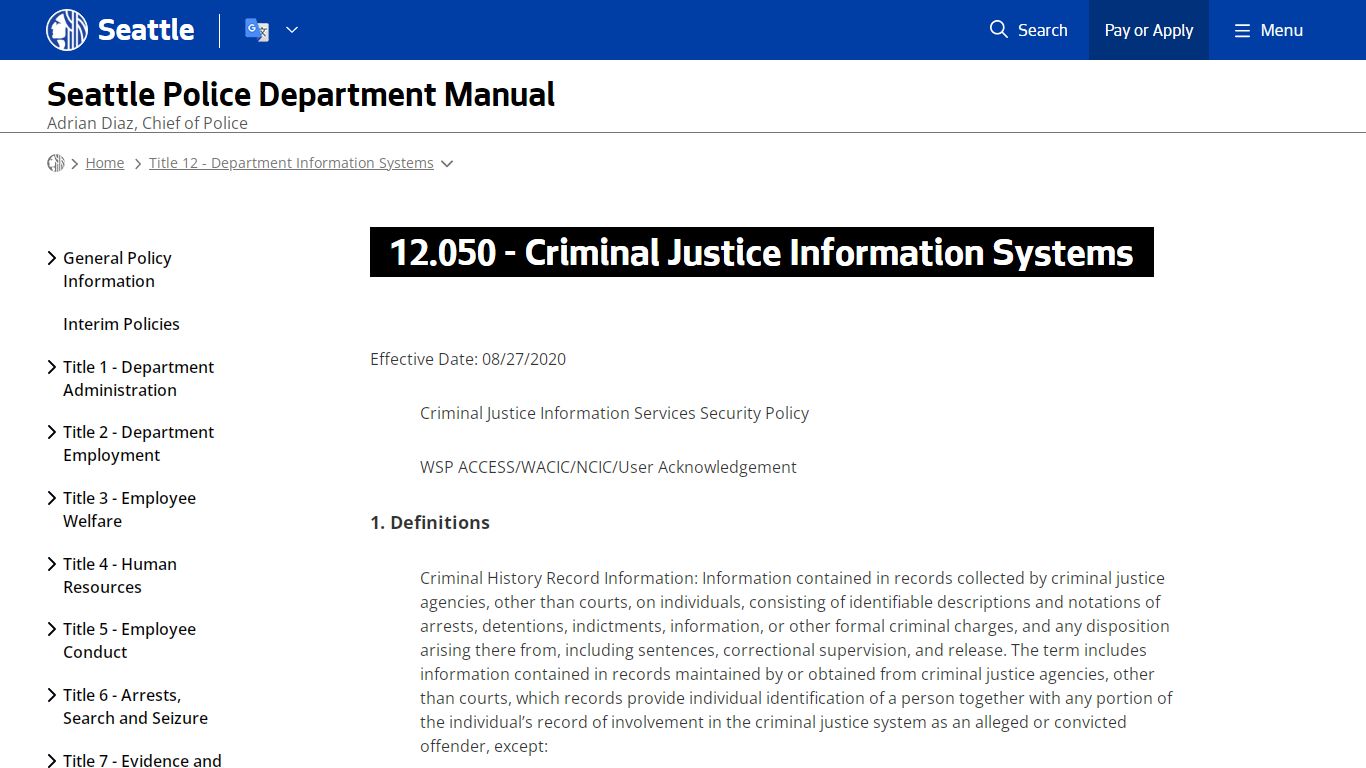Expand Title 2 - Department Employment chevron
Viewport: 1366px width, 768px height.
[52, 432]
